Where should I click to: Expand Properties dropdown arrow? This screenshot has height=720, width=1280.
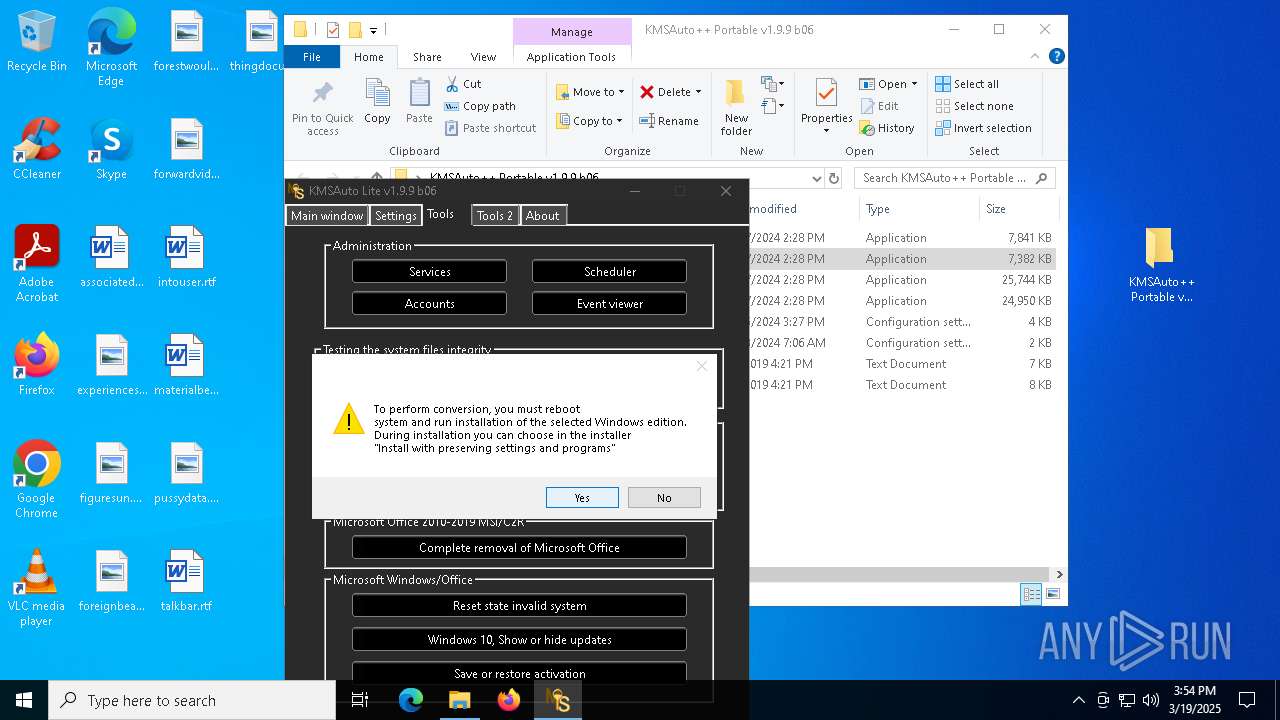coord(826,131)
